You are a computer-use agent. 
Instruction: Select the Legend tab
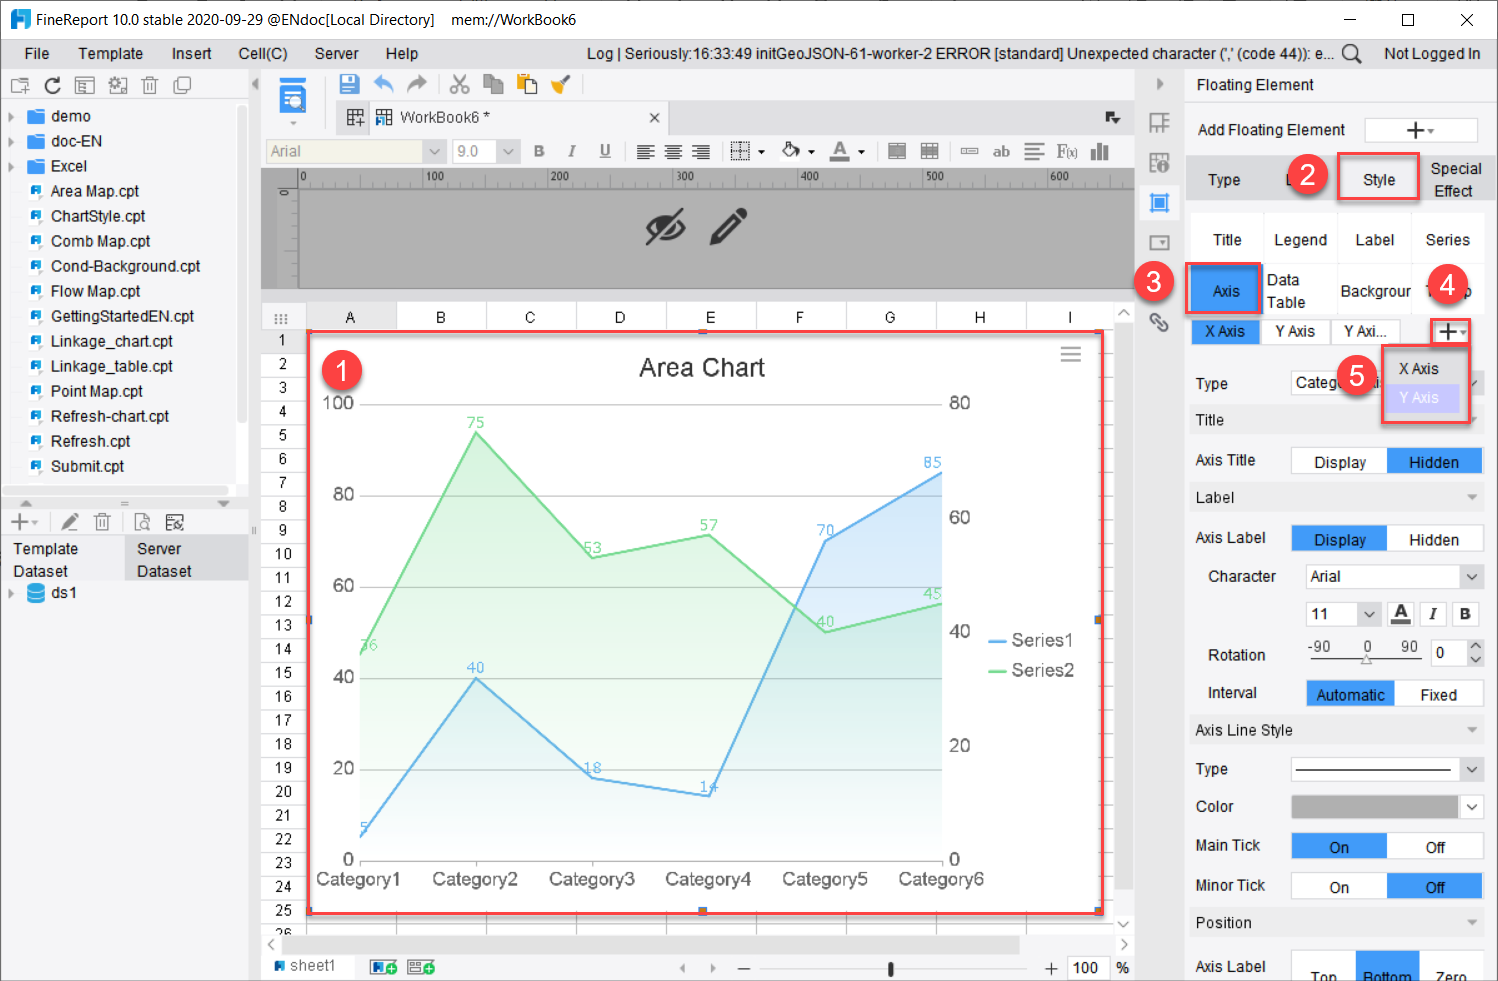(x=1300, y=240)
